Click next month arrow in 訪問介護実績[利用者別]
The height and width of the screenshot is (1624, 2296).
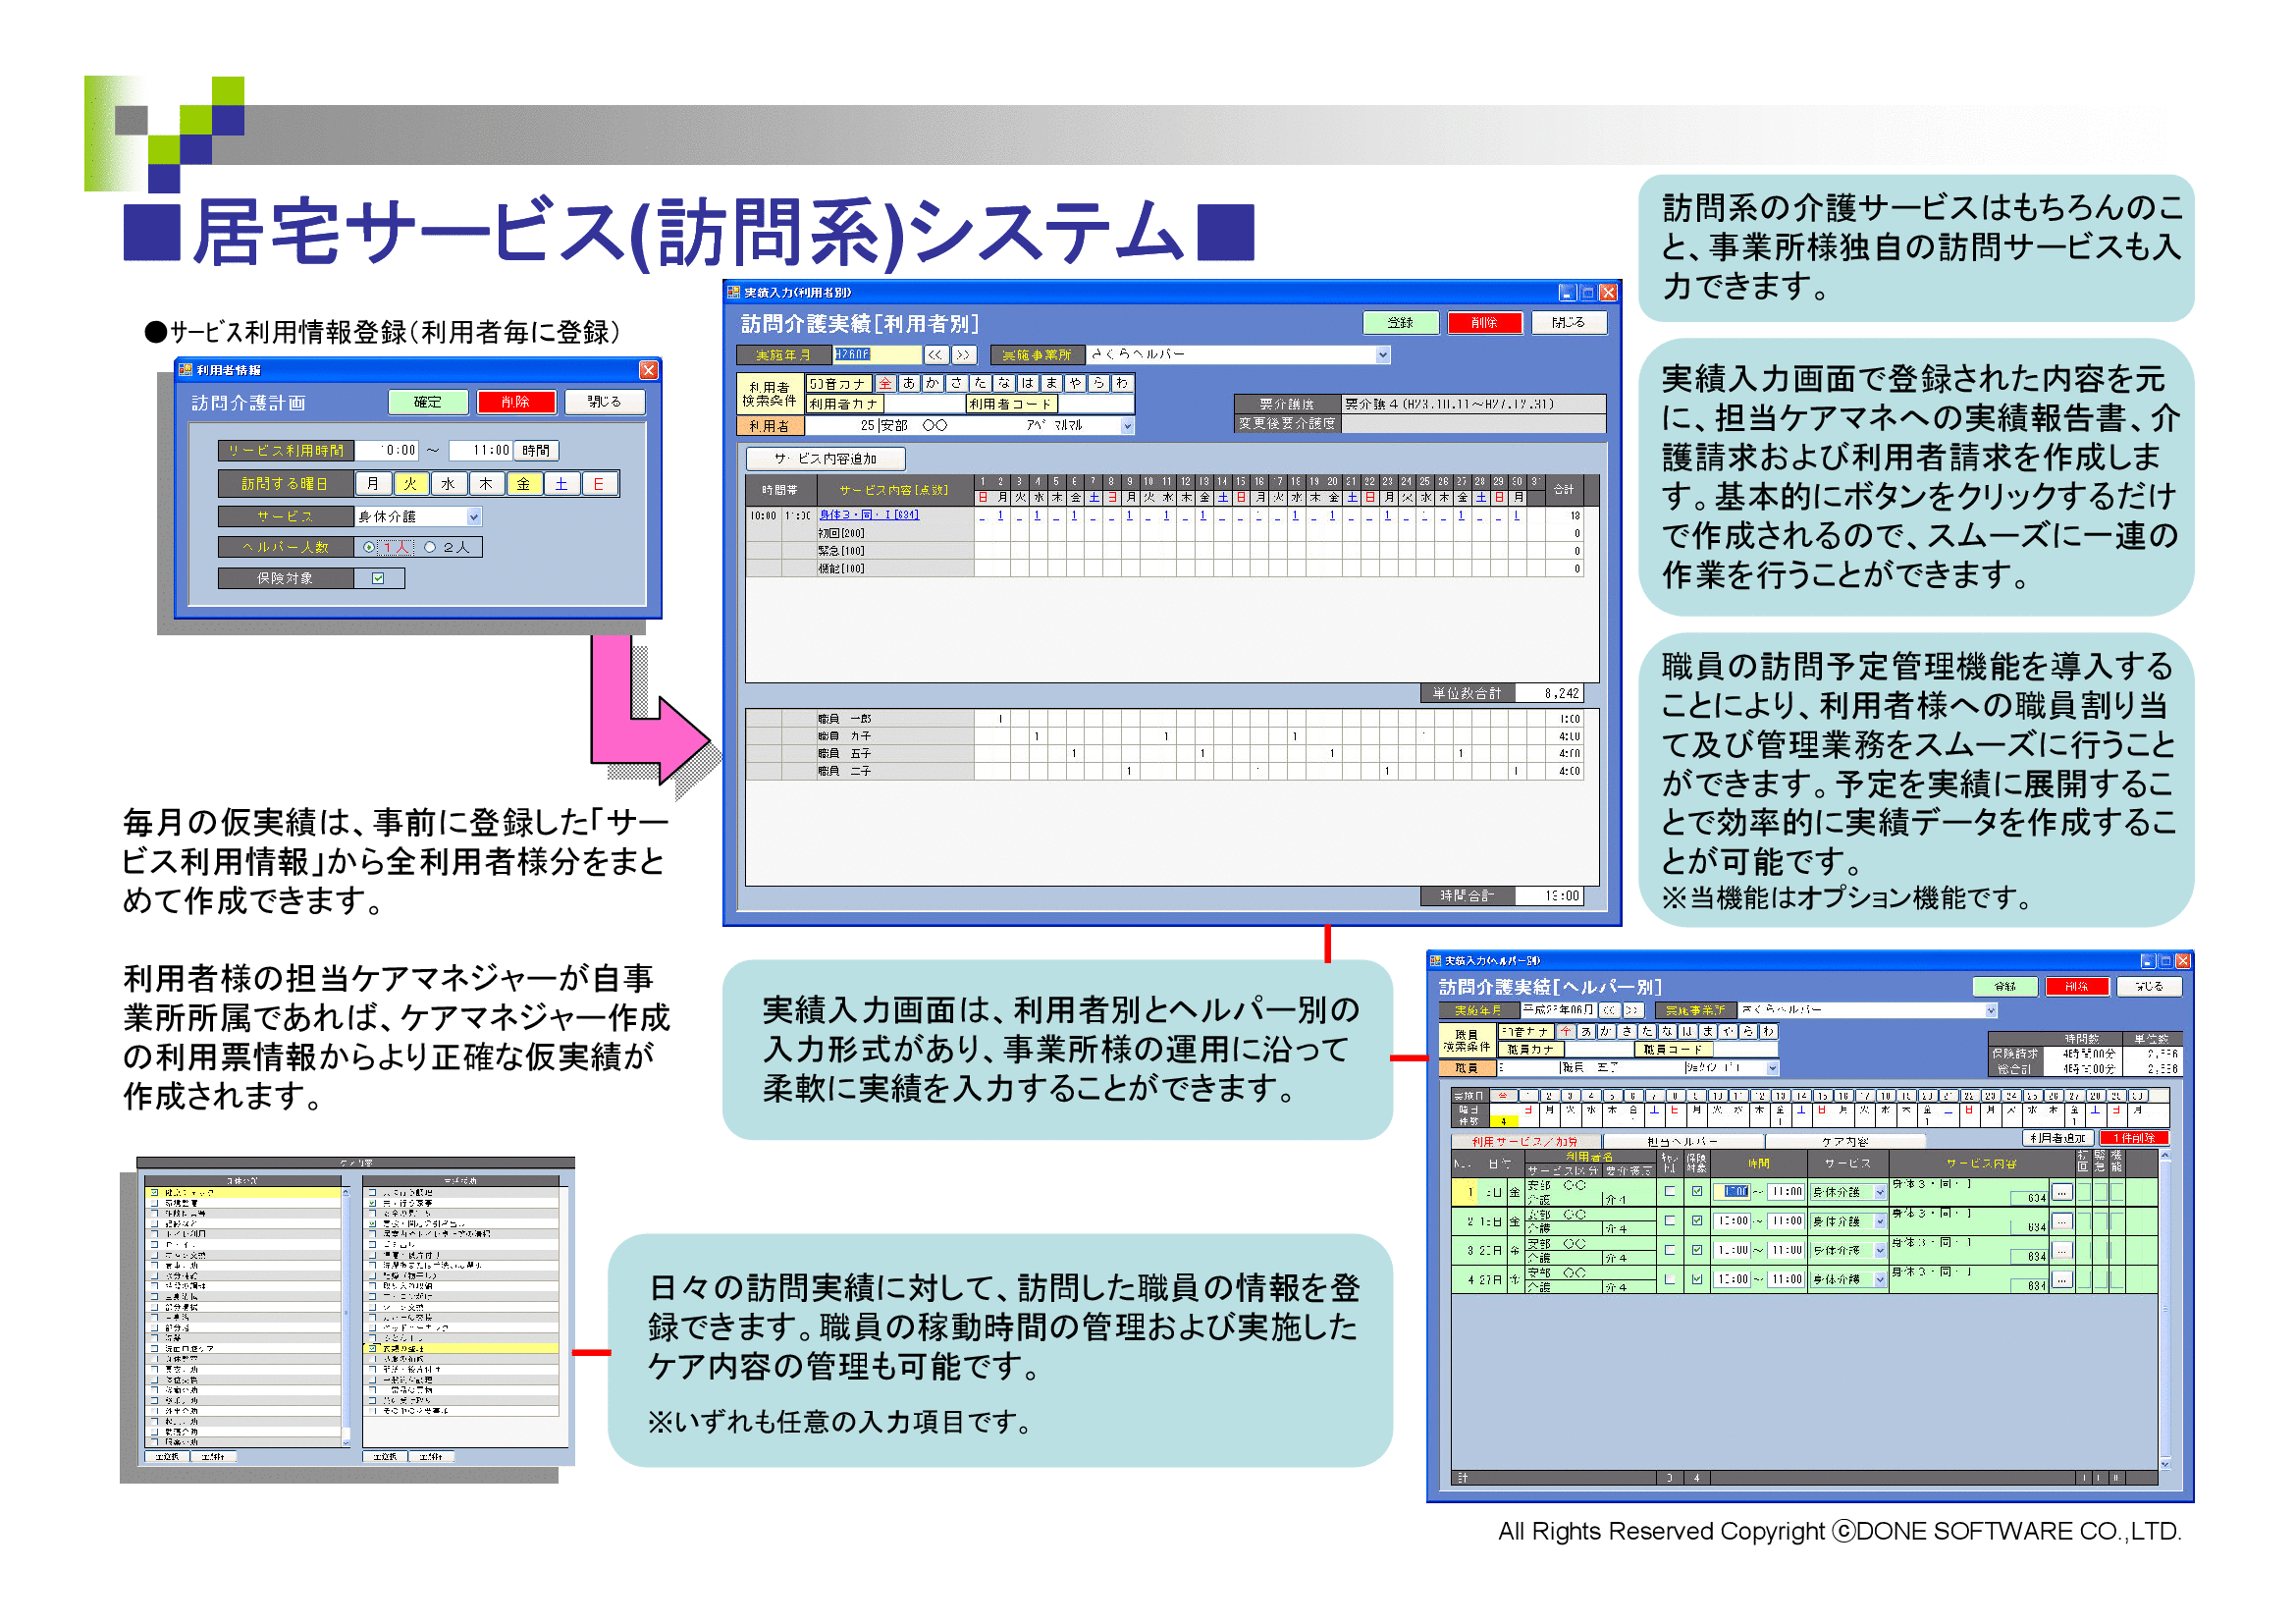962,355
